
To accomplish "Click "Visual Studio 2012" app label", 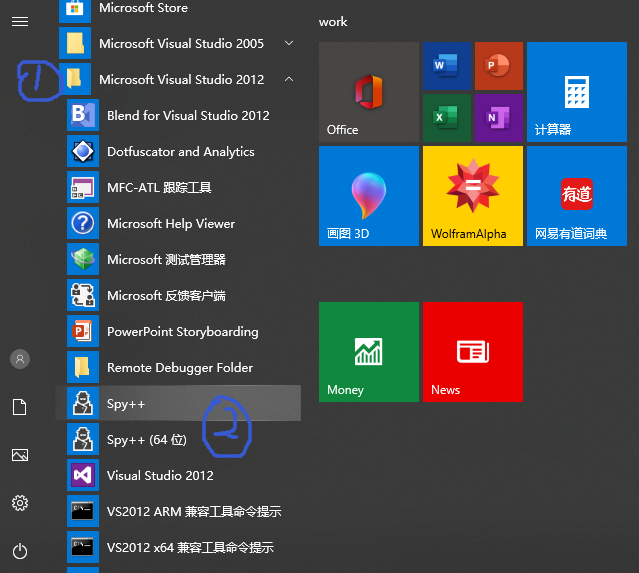I will tap(160, 476).
